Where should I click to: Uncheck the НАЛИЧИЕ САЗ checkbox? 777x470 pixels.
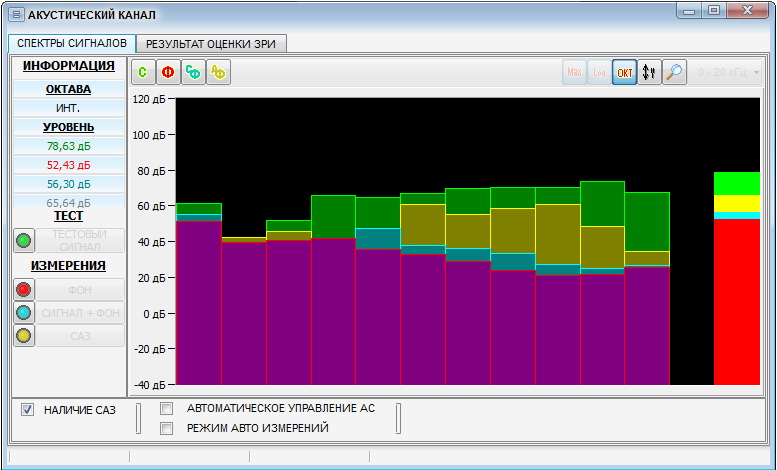point(28,409)
